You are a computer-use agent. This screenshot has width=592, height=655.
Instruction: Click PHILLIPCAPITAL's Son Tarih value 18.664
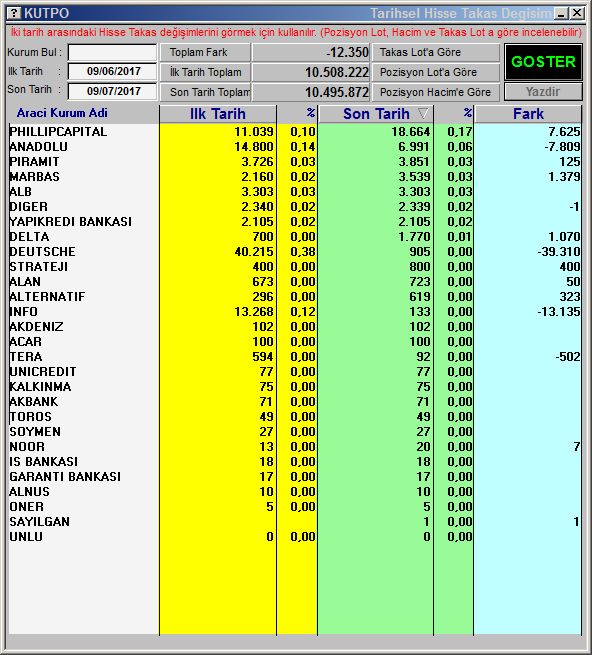click(411, 132)
